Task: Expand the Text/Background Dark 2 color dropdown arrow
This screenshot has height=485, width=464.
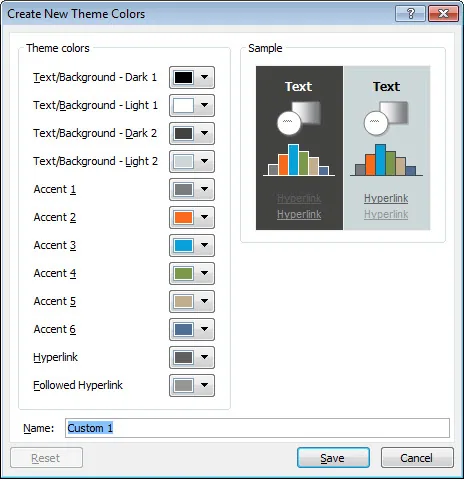Action: click(x=204, y=133)
